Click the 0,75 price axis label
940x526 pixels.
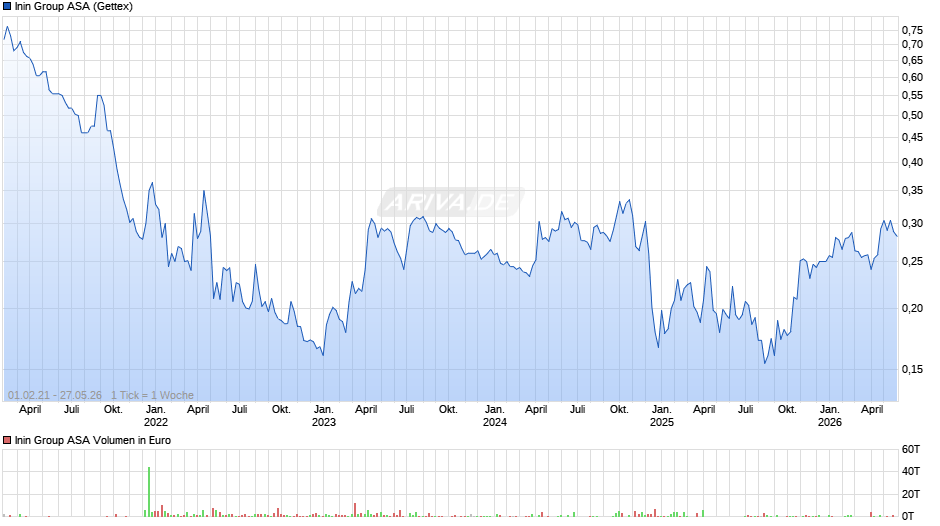coord(912,31)
